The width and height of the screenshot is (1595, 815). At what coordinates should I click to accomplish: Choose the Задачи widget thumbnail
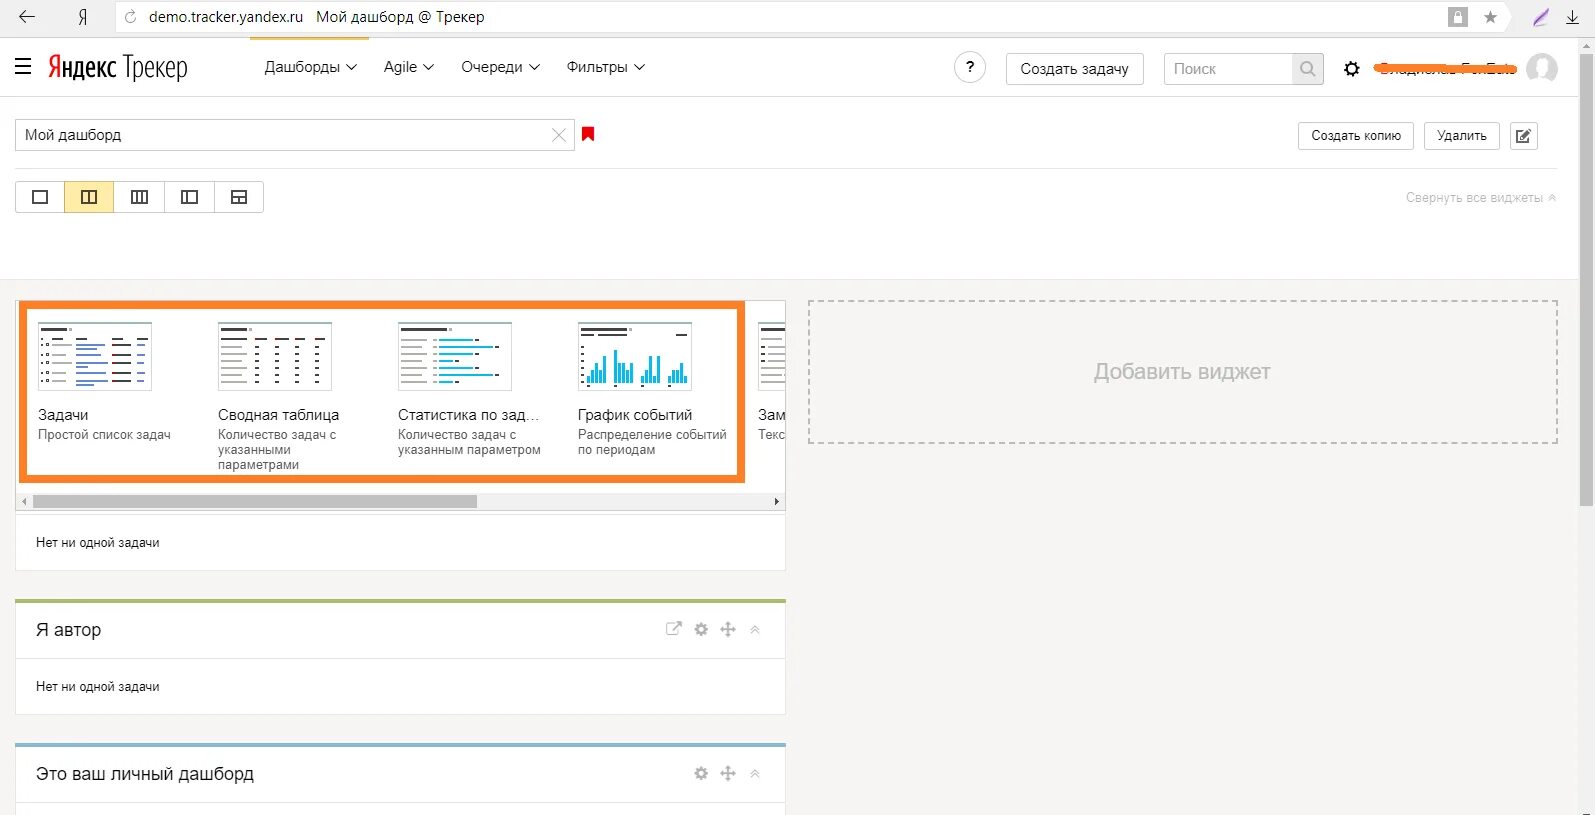(95, 356)
